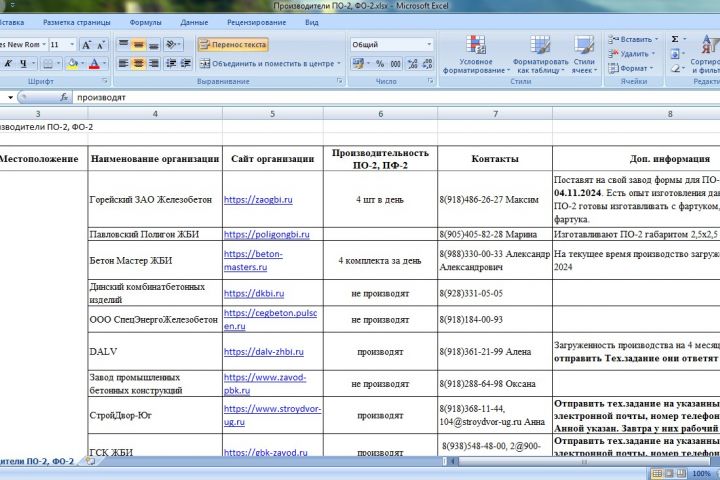Click Удалить cells button
The height and width of the screenshot is (480, 720).
[630, 54]
